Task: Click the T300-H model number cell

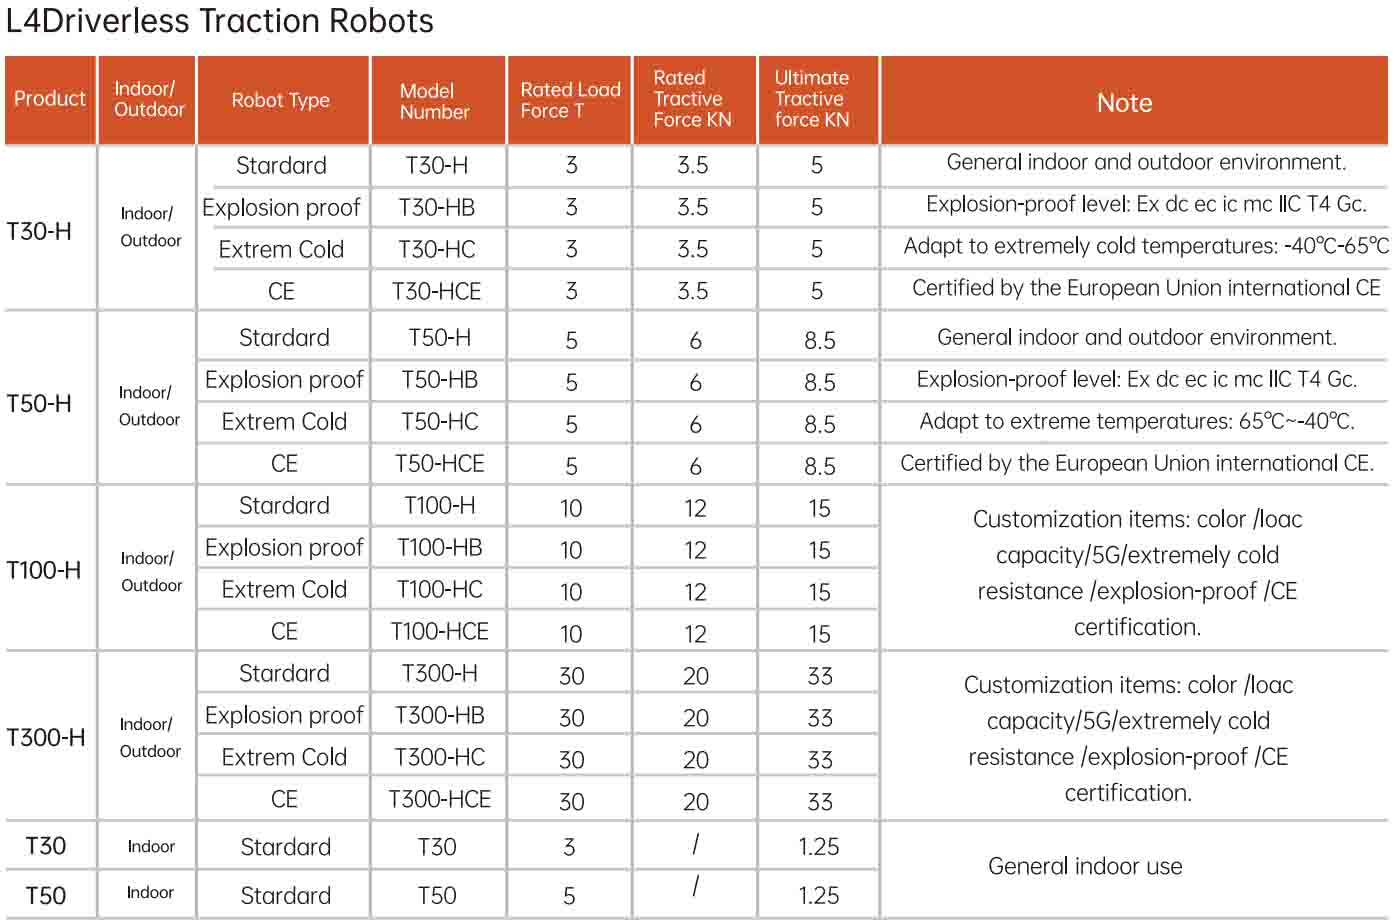Action: click(x=440, y=674)
